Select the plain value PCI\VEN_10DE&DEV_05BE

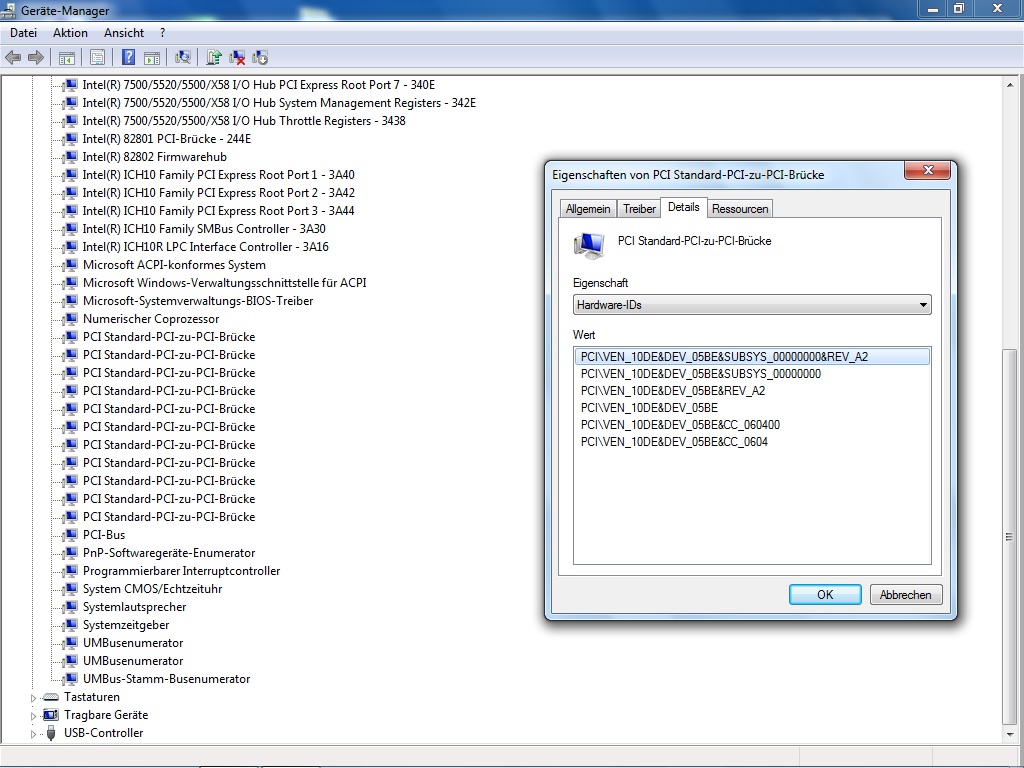click(649, 408)
